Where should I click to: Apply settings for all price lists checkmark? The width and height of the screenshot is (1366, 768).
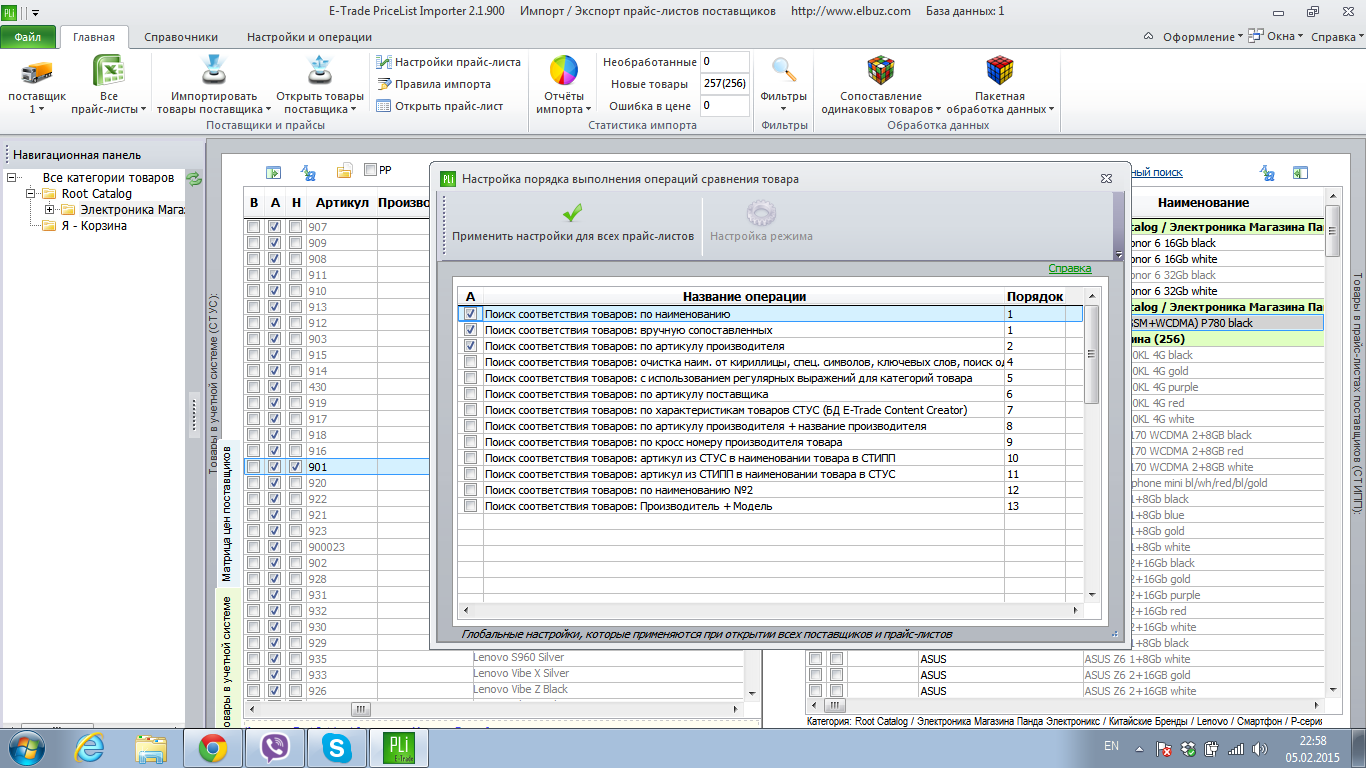[x=572, y=213]
